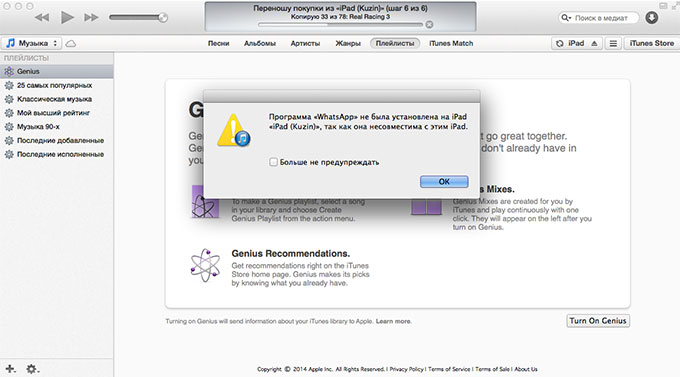Open the Terms of Sale link

[x=492, y=369]
